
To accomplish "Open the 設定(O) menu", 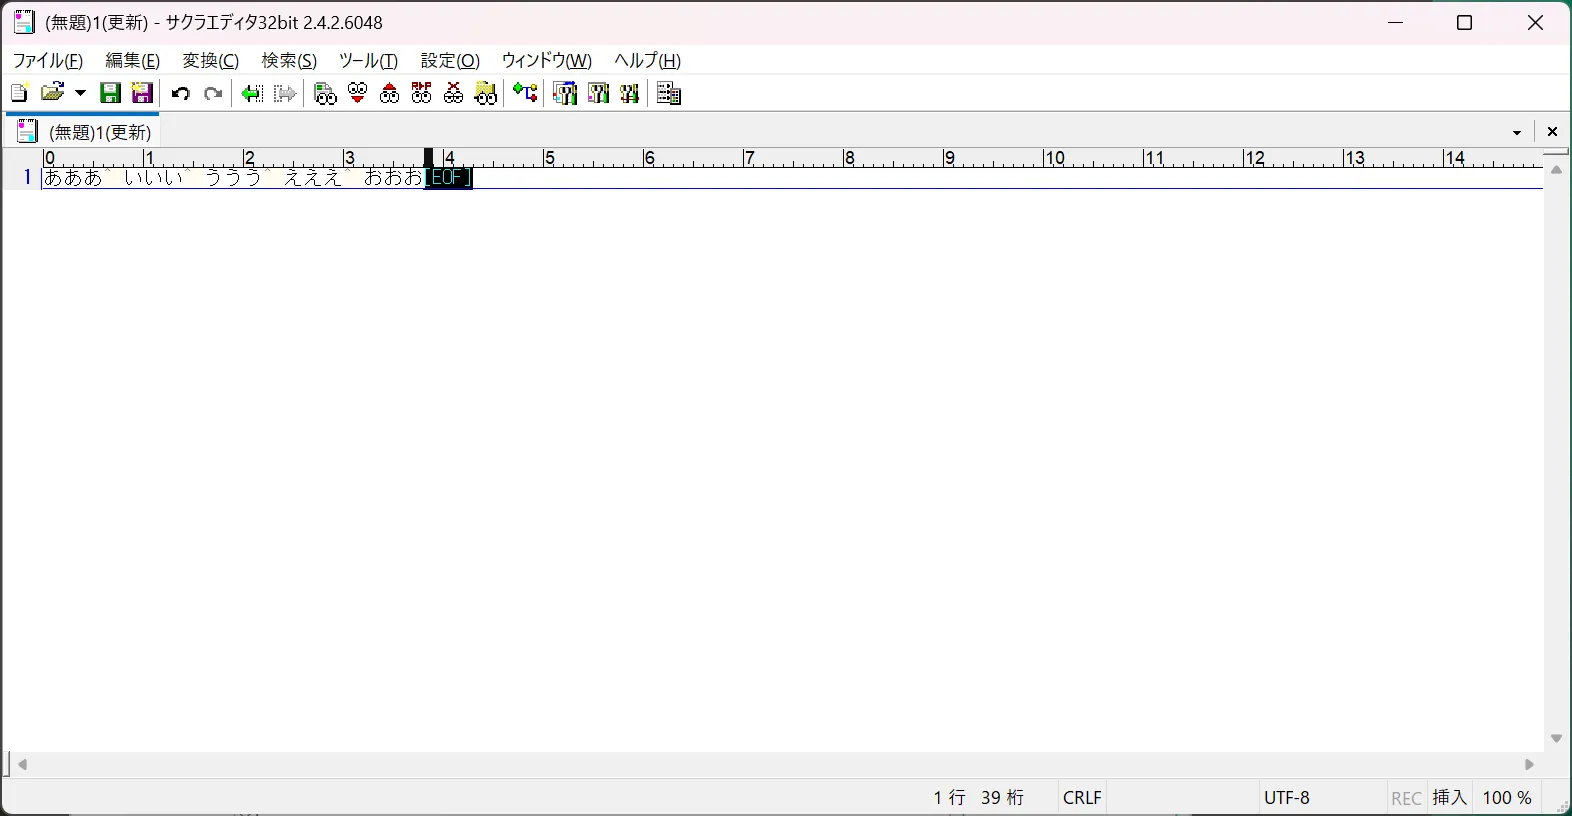I will 450,61.
